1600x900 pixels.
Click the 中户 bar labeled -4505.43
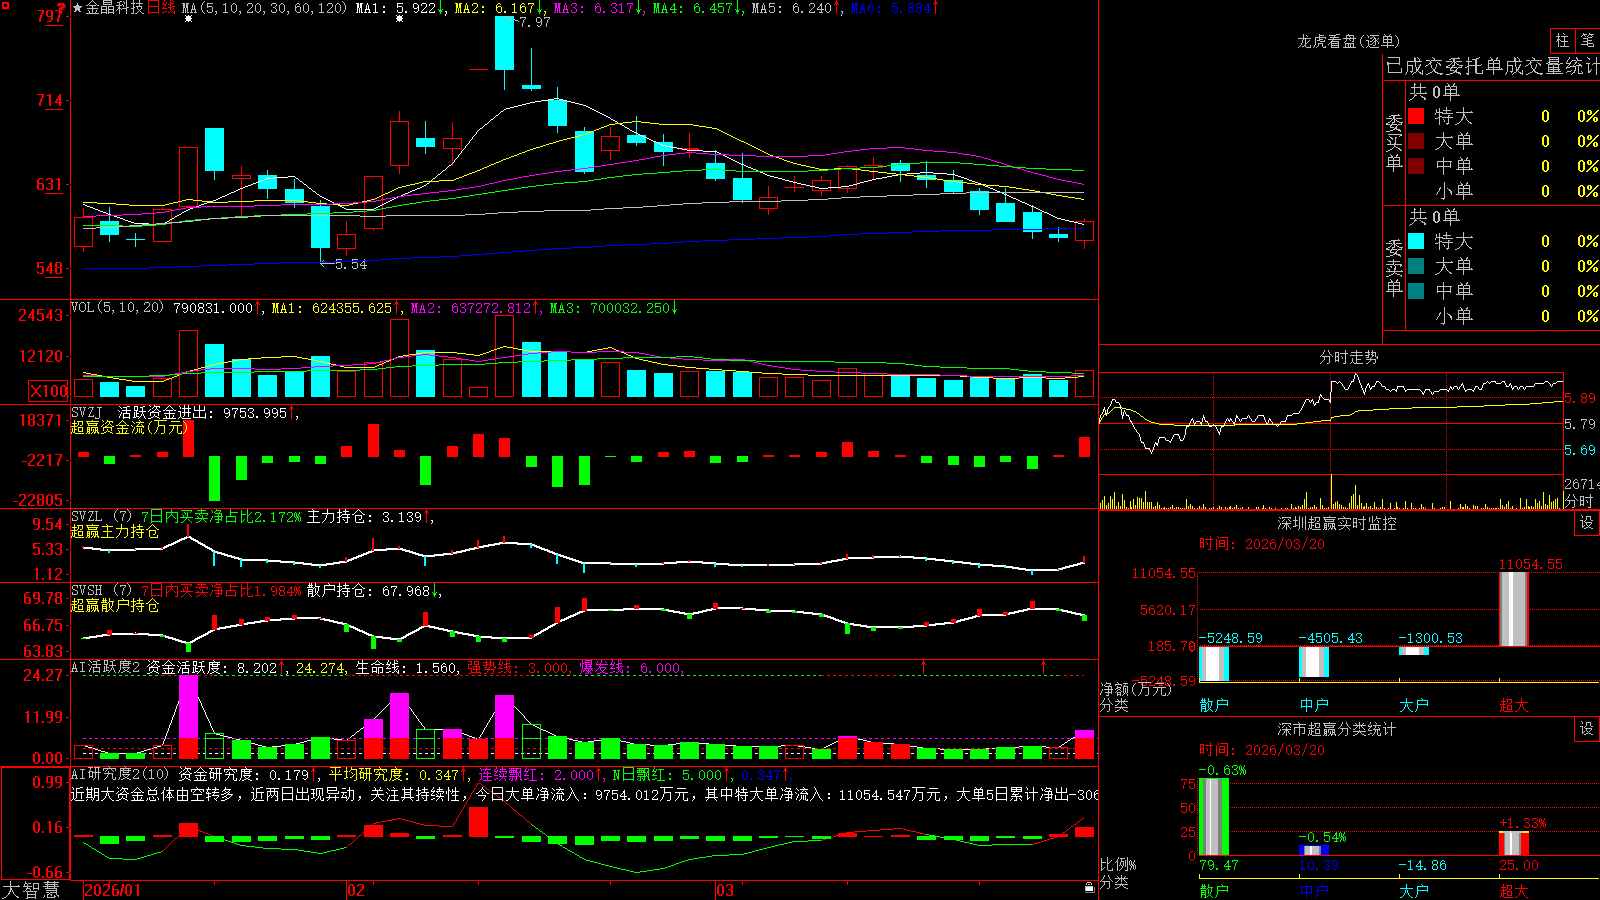[x=1314, y=661]
